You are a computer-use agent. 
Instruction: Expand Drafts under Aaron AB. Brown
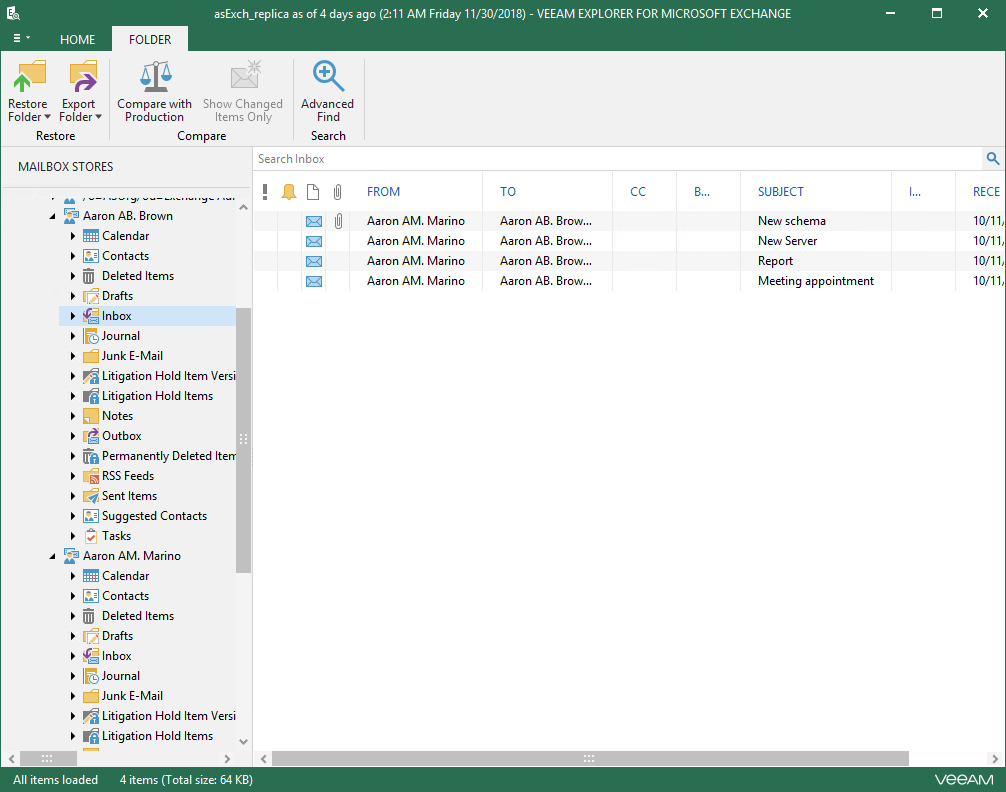[72, 296]
